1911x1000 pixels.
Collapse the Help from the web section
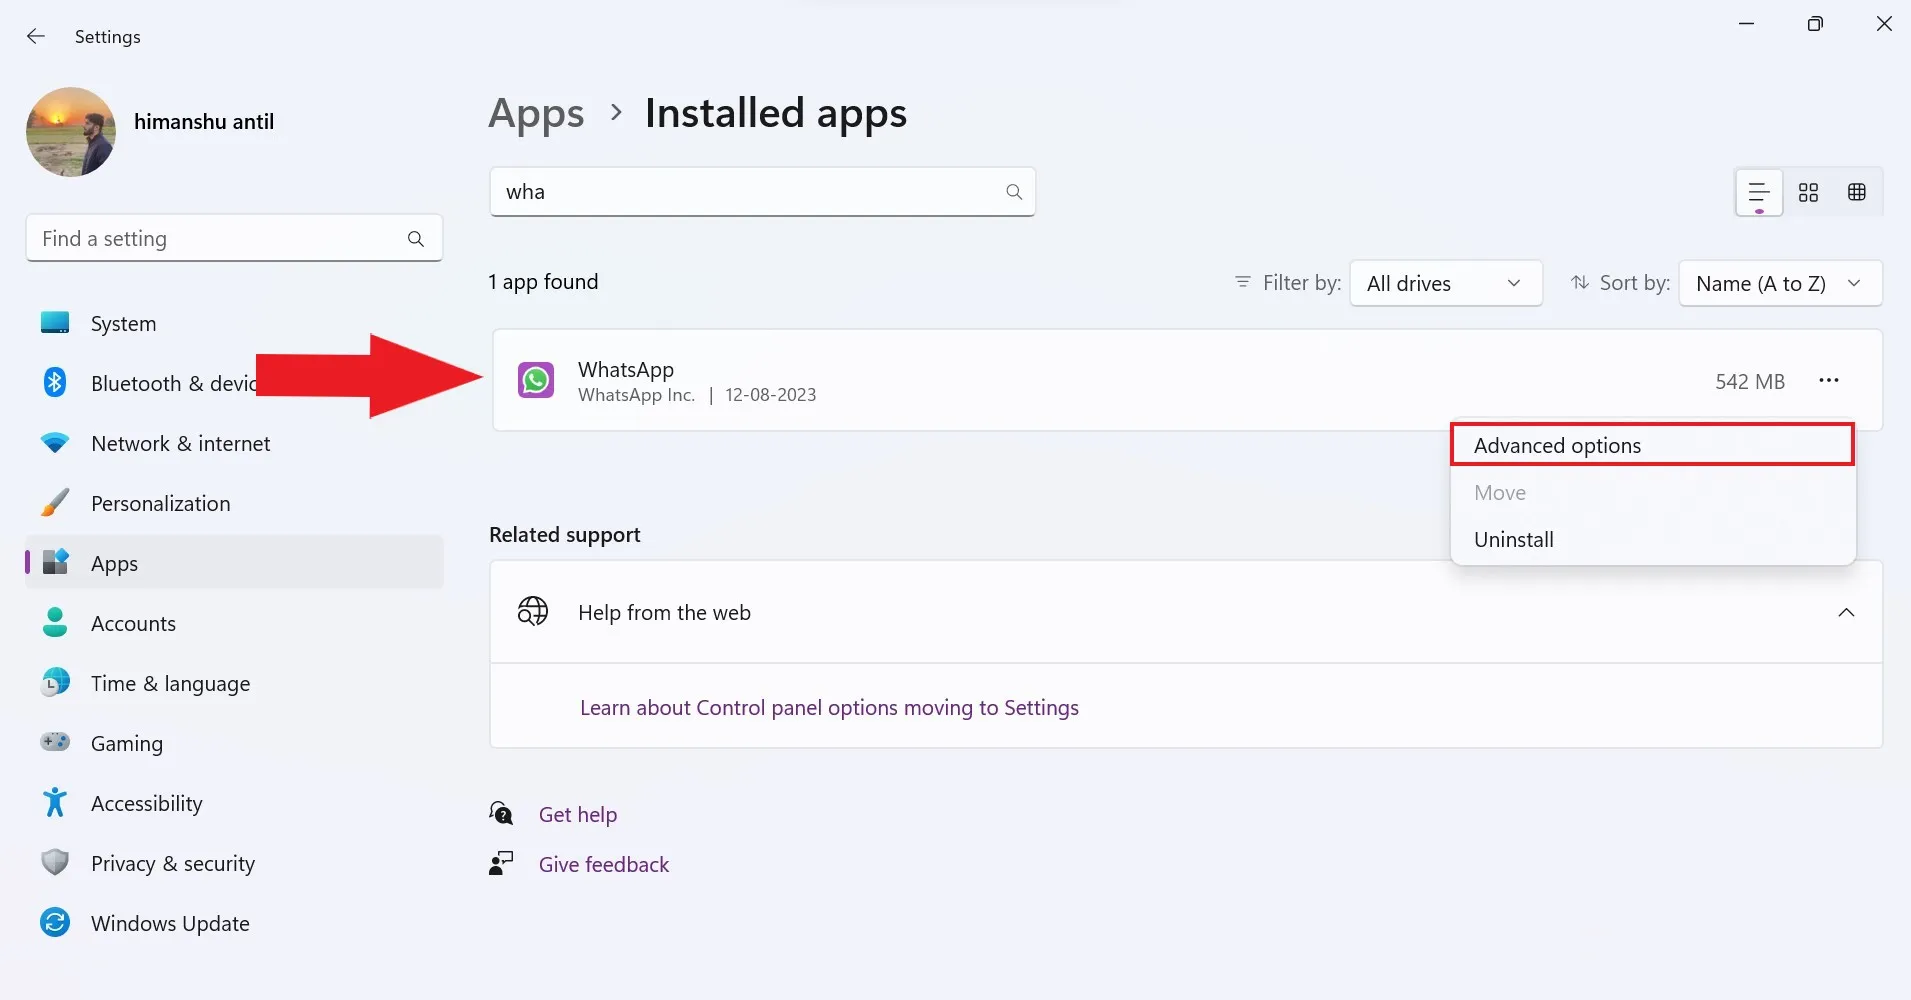click(1845, 612)
